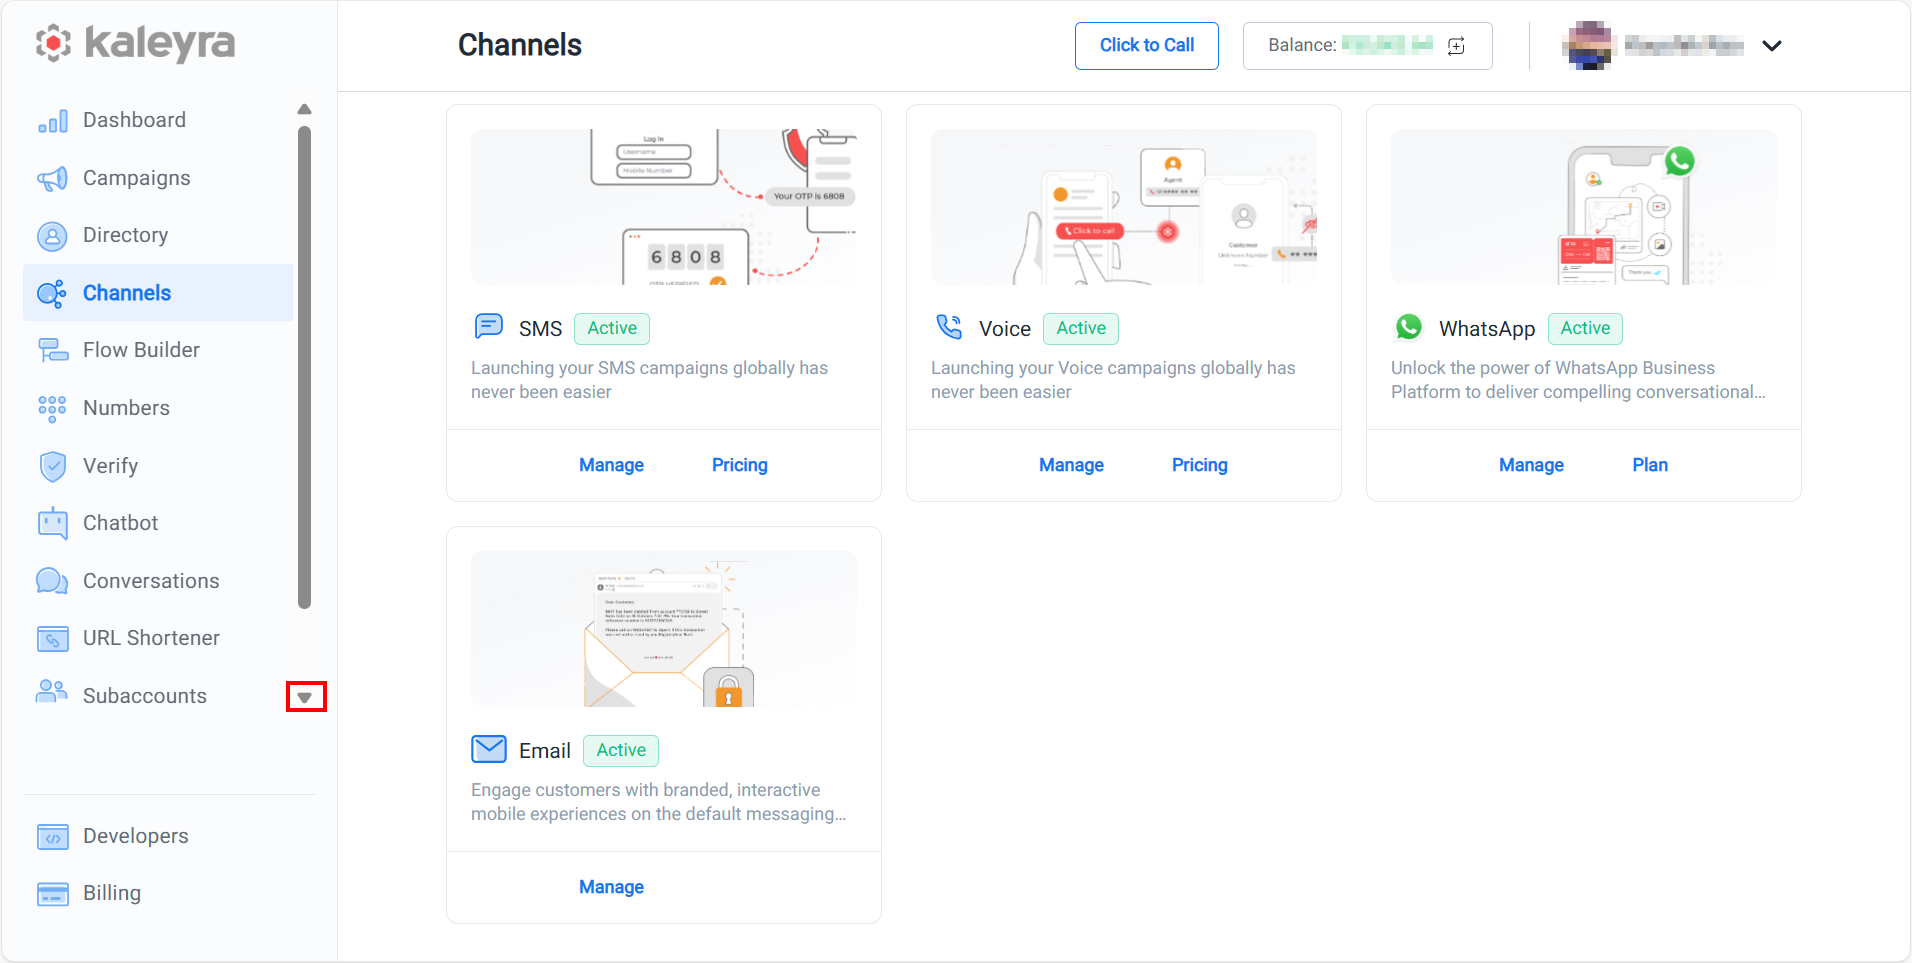Click the SMS Active status badge

pyautogui.click(x=612, y=328)
